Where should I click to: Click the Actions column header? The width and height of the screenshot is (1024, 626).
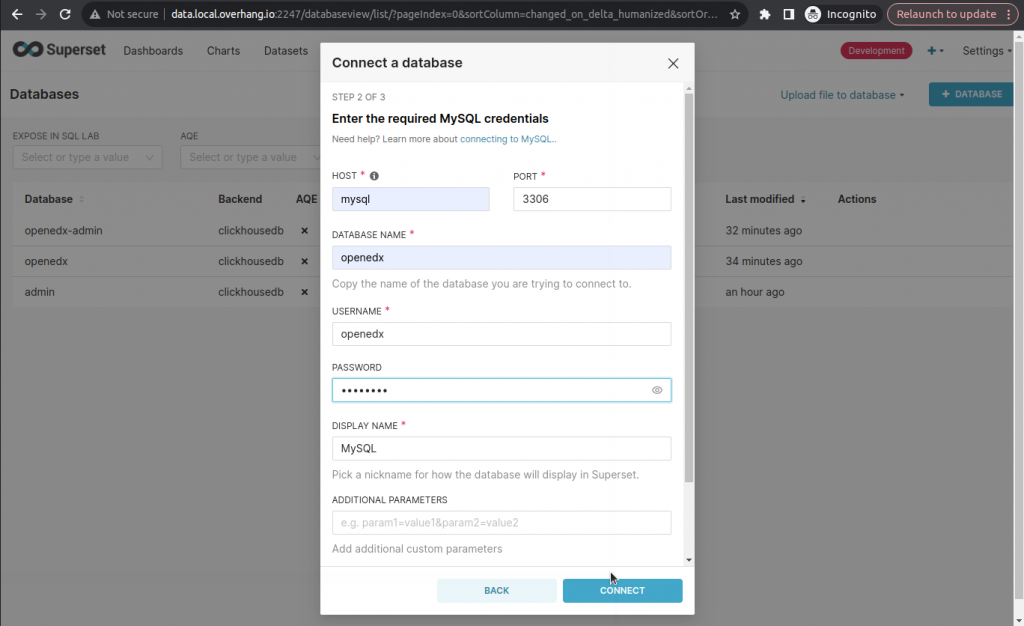tap(857, 199)
